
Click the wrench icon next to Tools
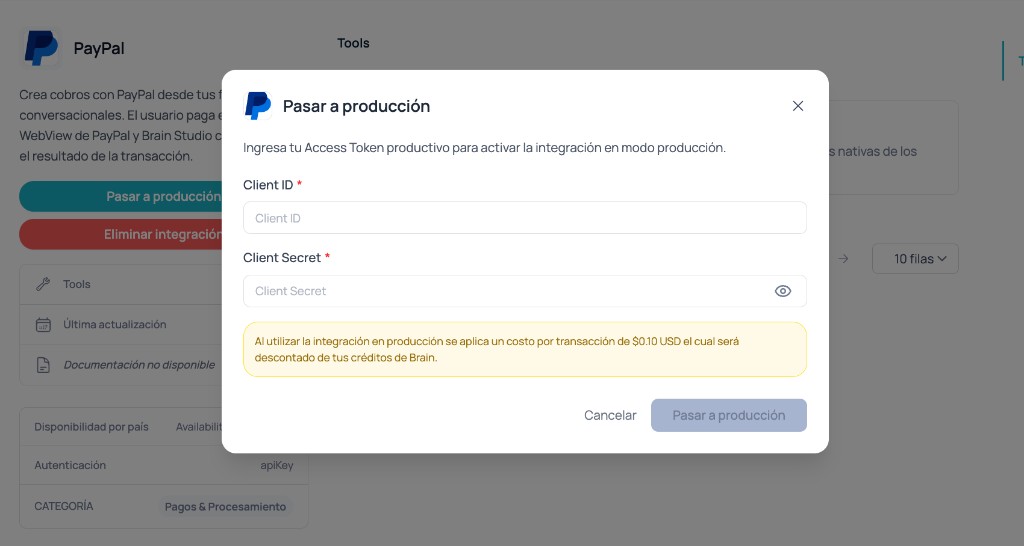click(x=43, y=284)
